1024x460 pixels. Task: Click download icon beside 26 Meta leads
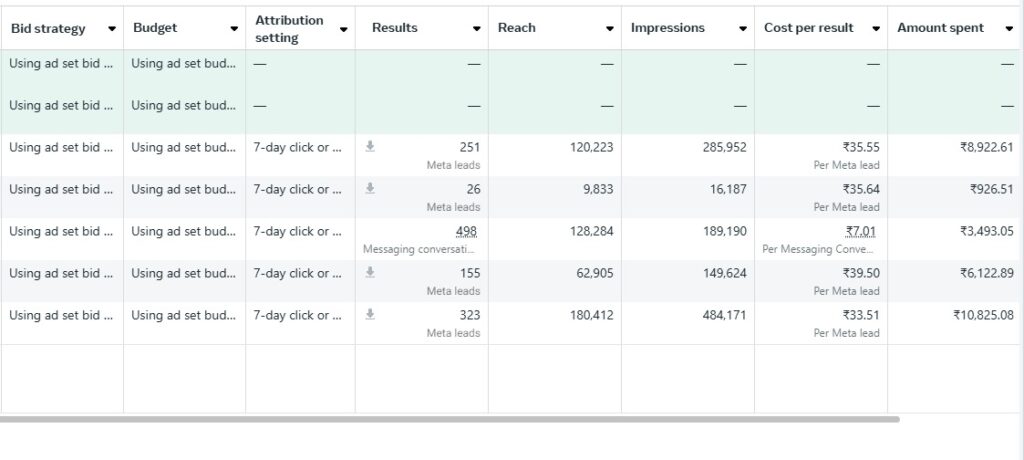click(370, 188)
